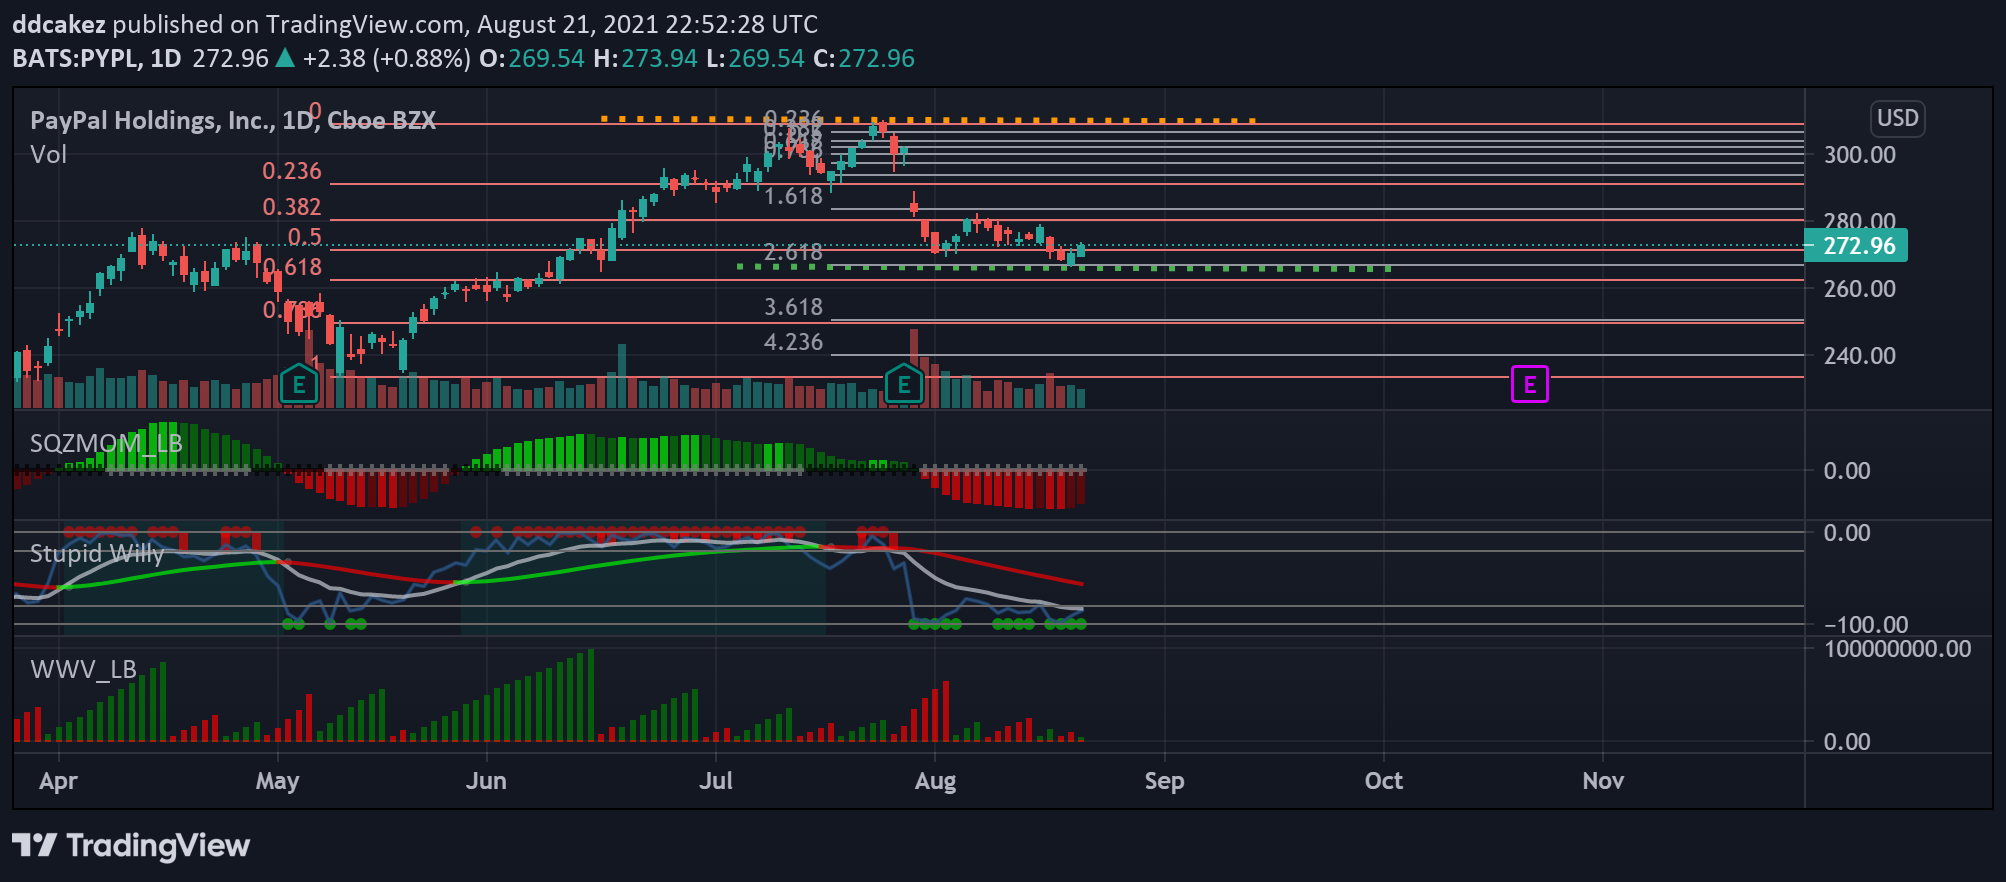Click the closing price value C:272.96
Image resolution: width=2006 pixels, height=882 pixels.
(864, 58)
